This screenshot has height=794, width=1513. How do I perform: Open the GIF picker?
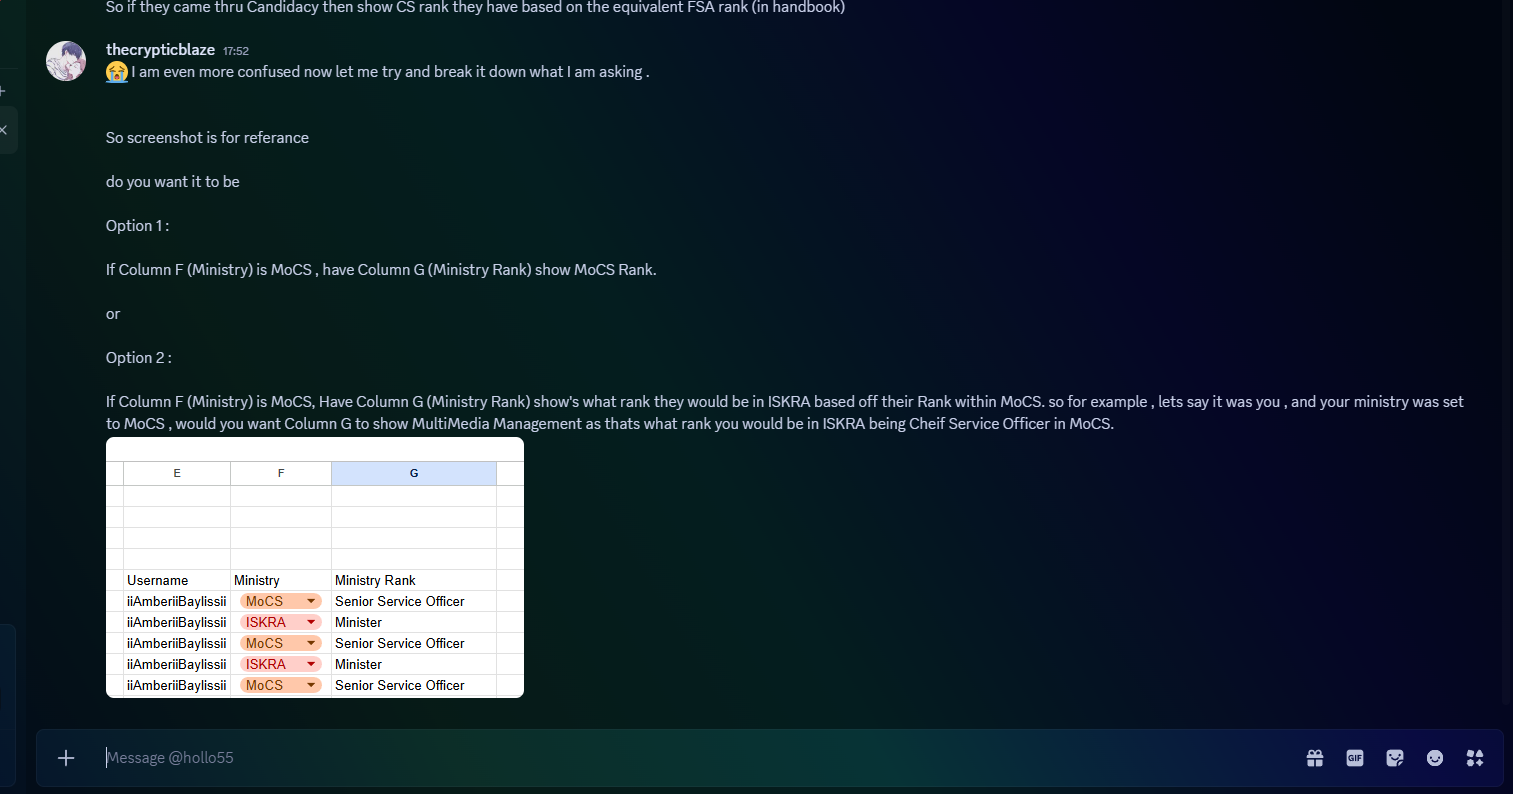coord(1355,758)
